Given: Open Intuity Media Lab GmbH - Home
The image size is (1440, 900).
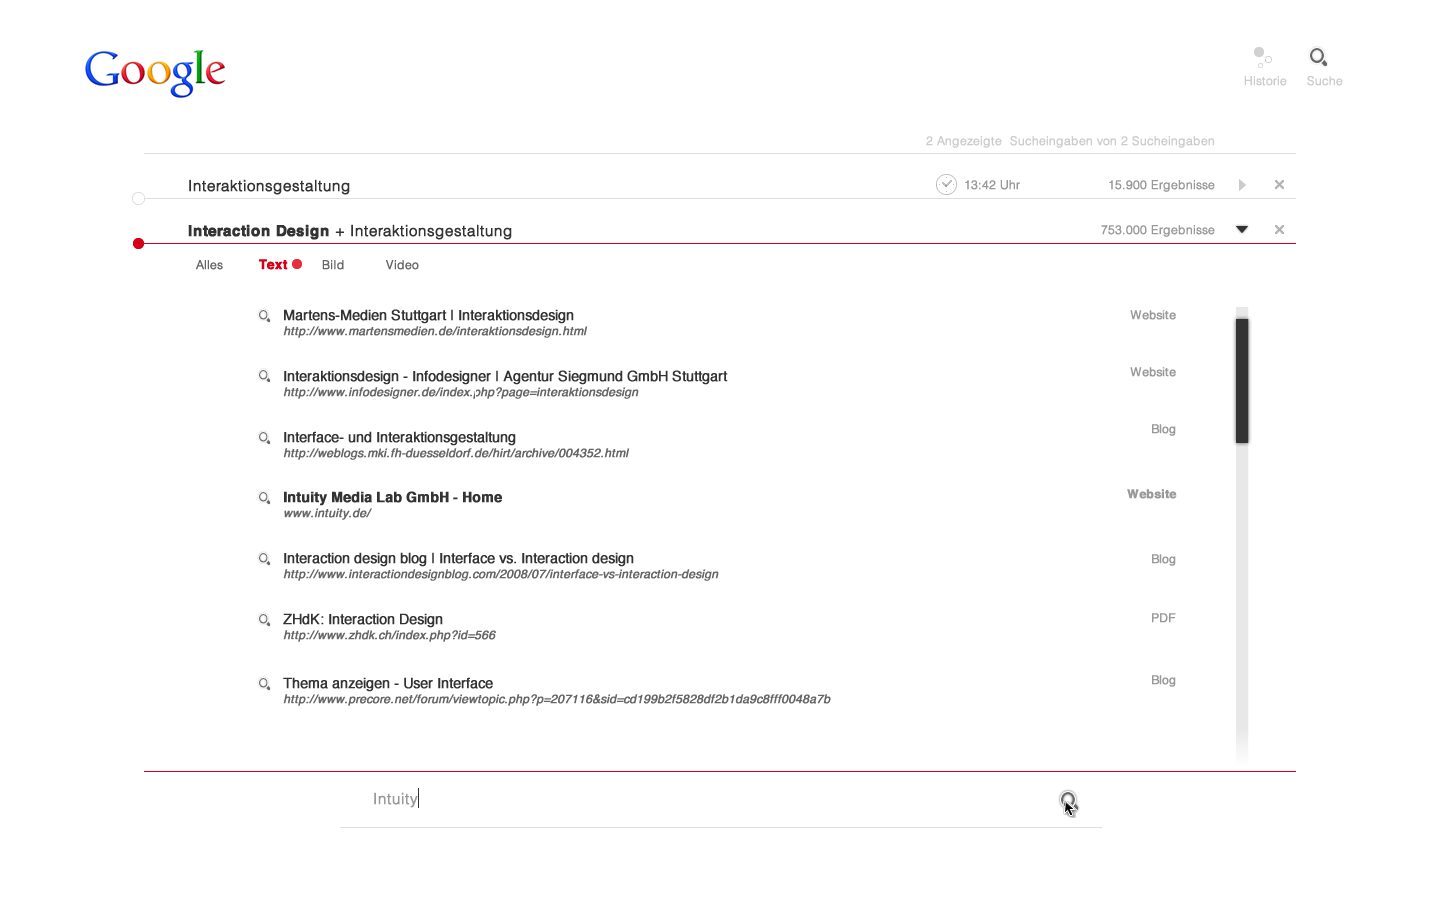Looking at the screenshot, I should click(392, 497).
